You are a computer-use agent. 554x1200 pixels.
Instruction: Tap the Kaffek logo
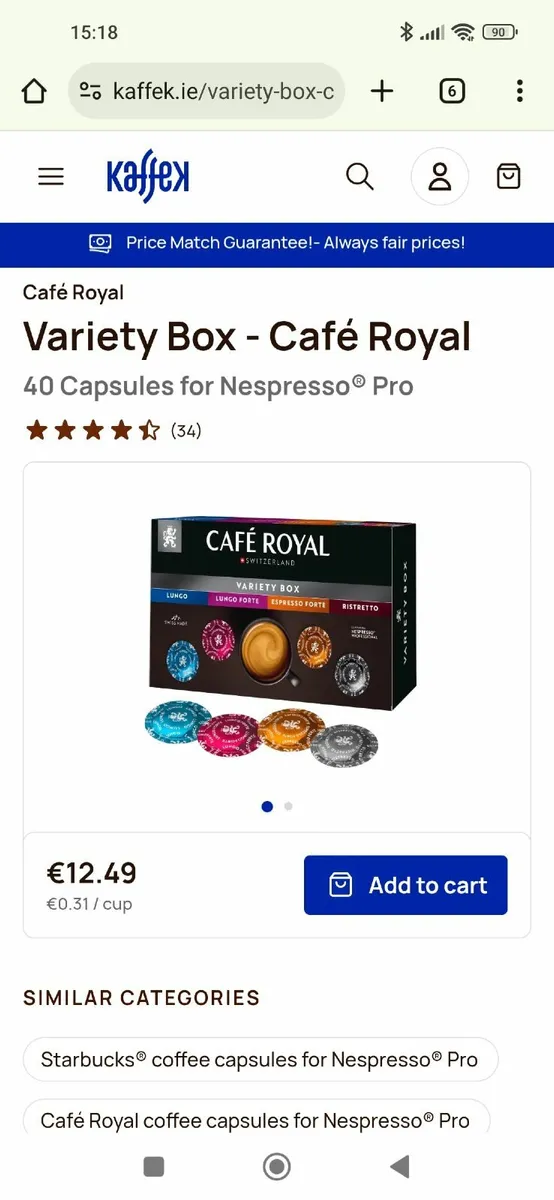148,177
